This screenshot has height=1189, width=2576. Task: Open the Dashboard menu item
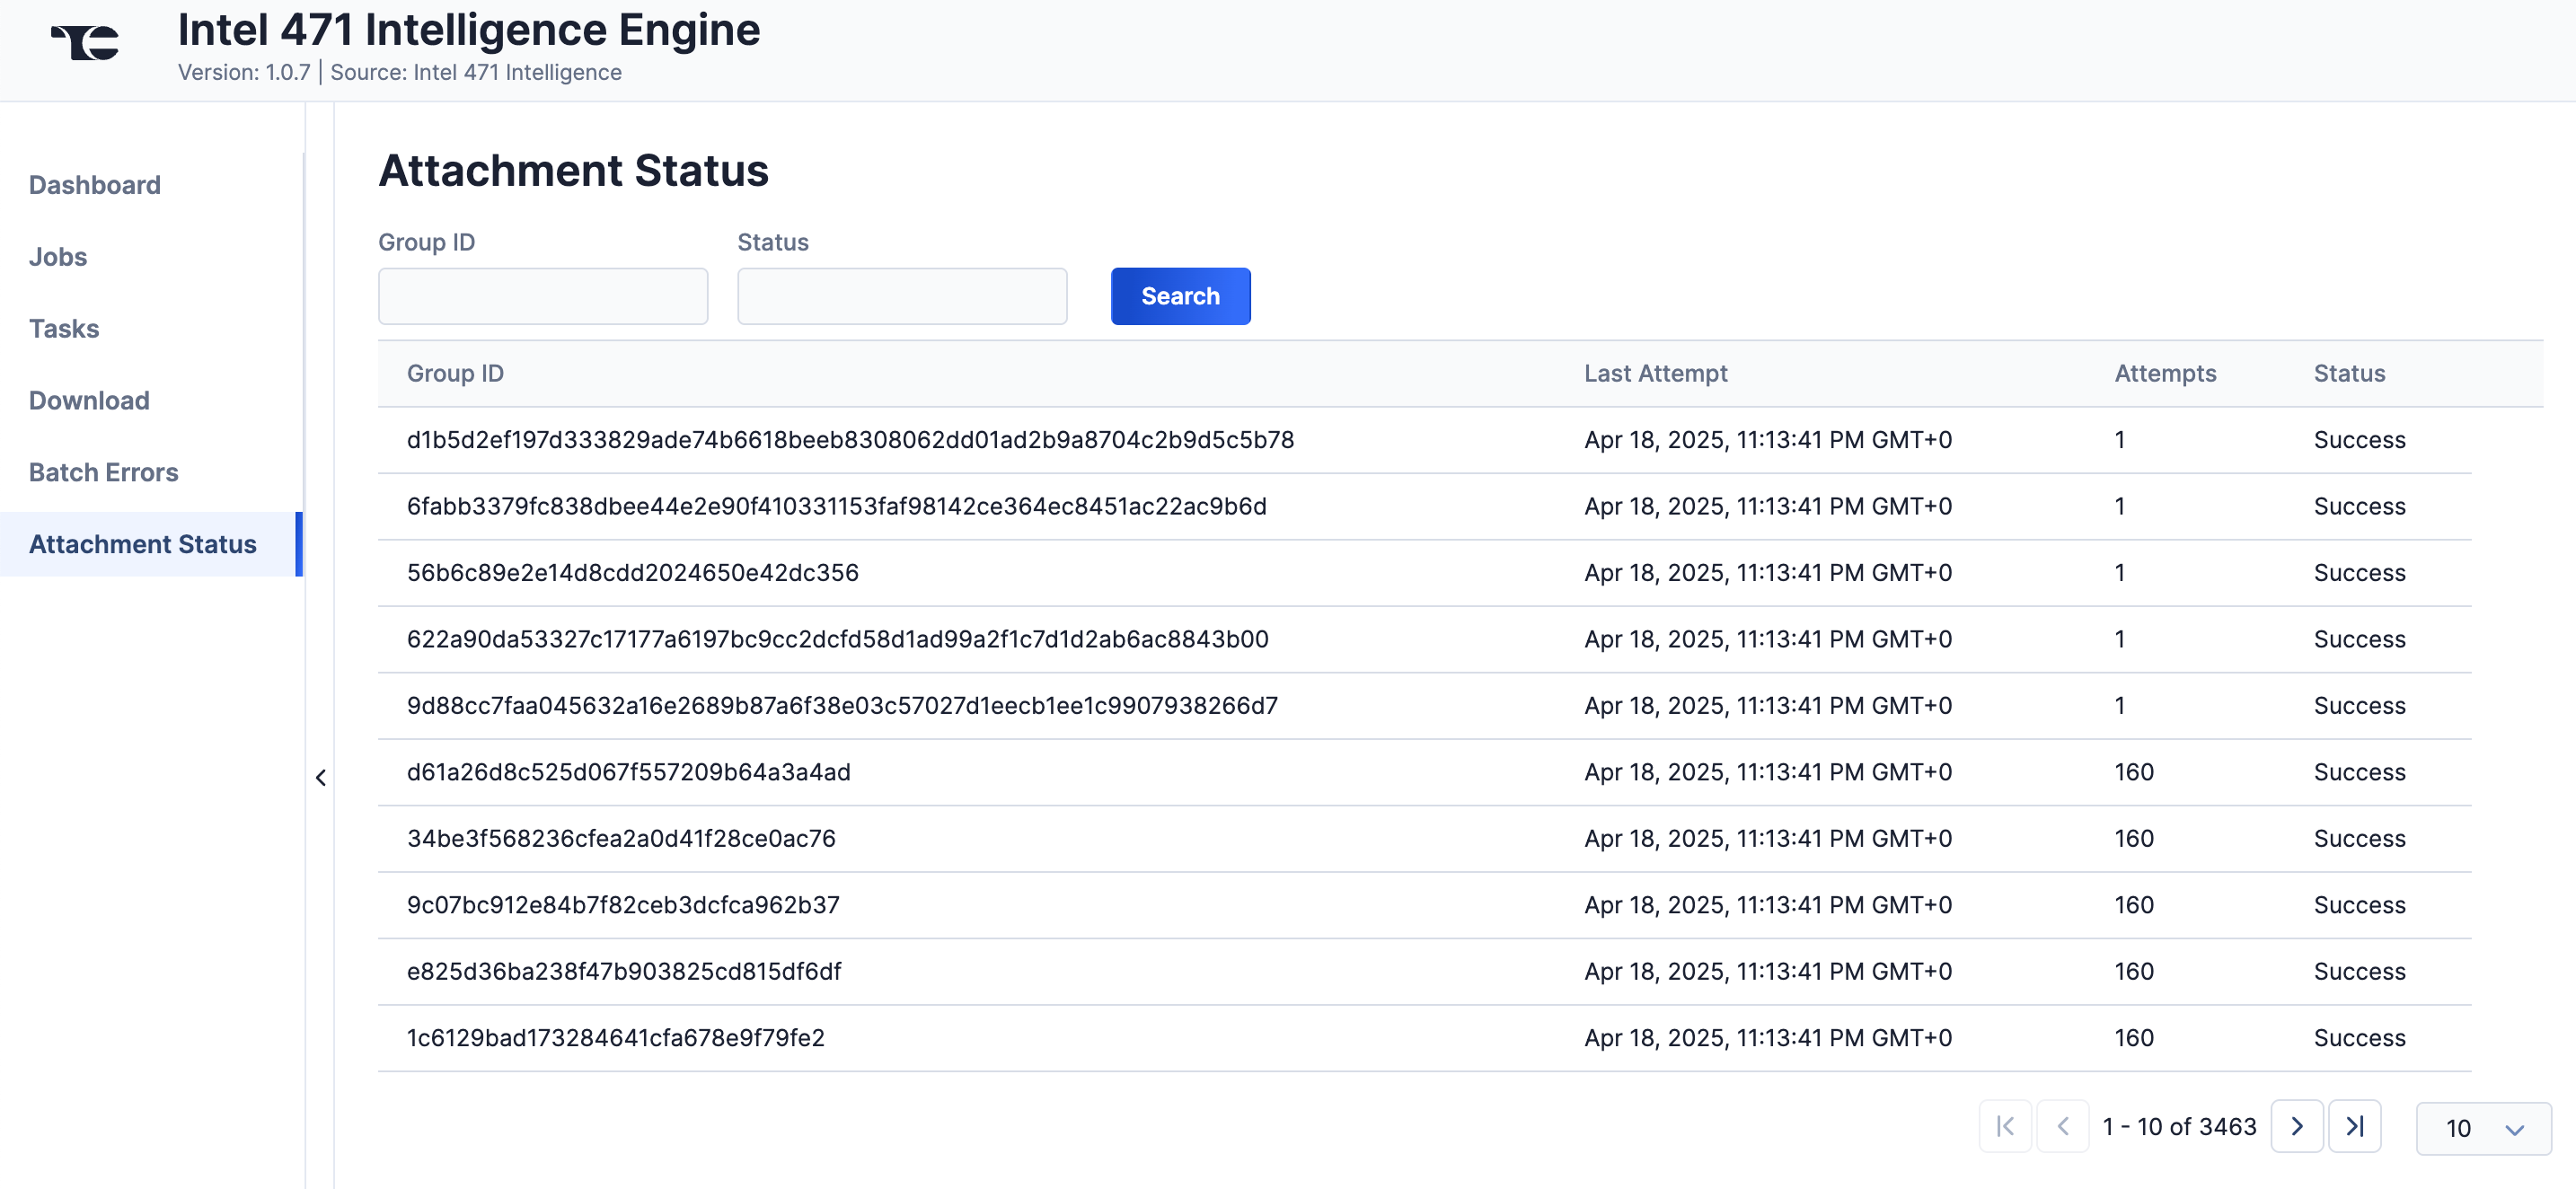point(94,185)
